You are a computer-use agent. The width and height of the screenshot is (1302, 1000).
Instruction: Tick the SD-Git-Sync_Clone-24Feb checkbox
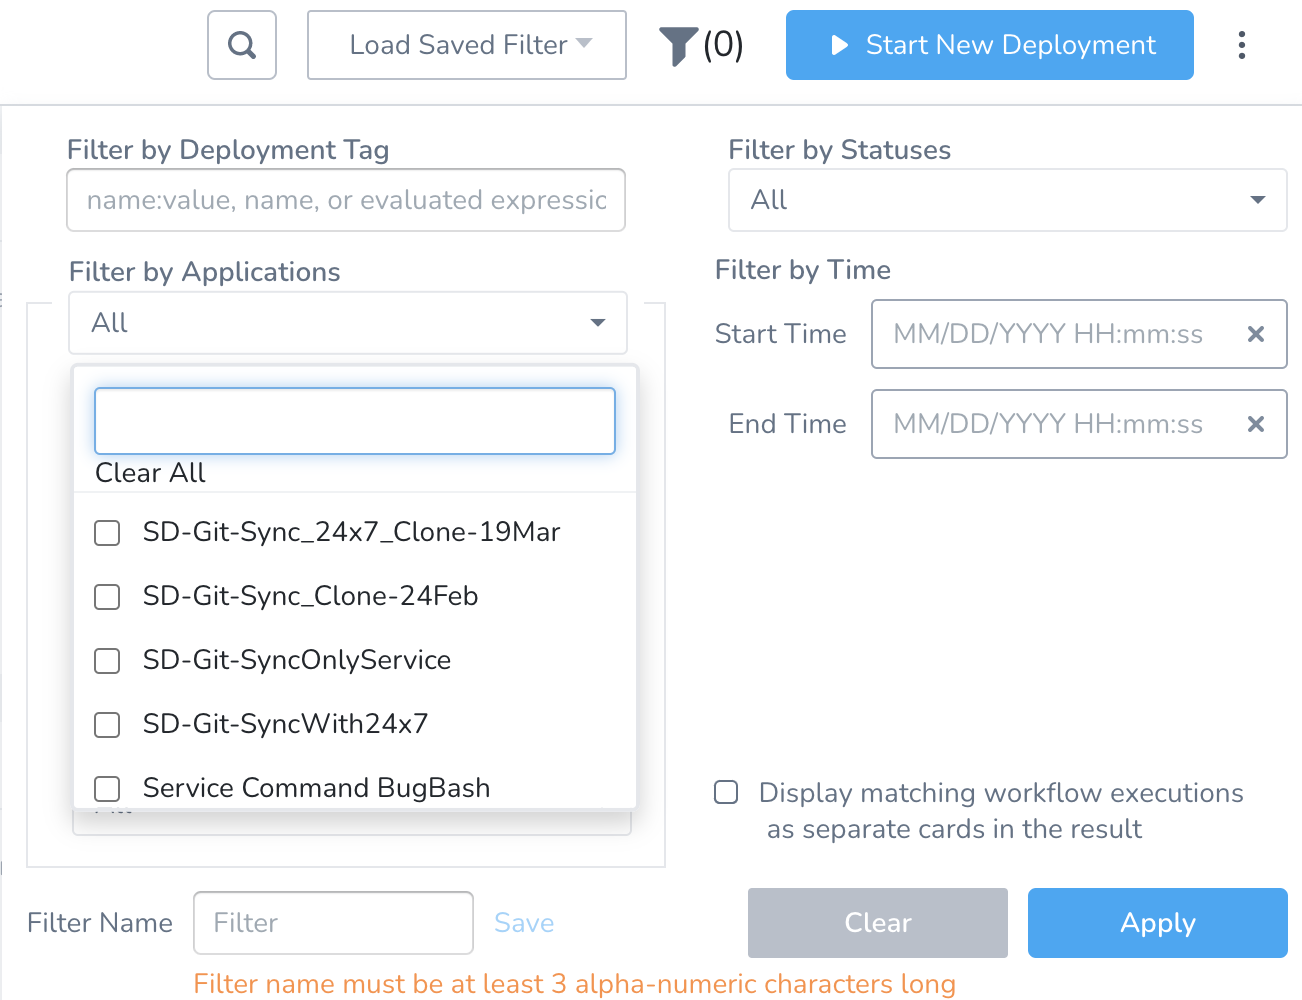(107, 597)
